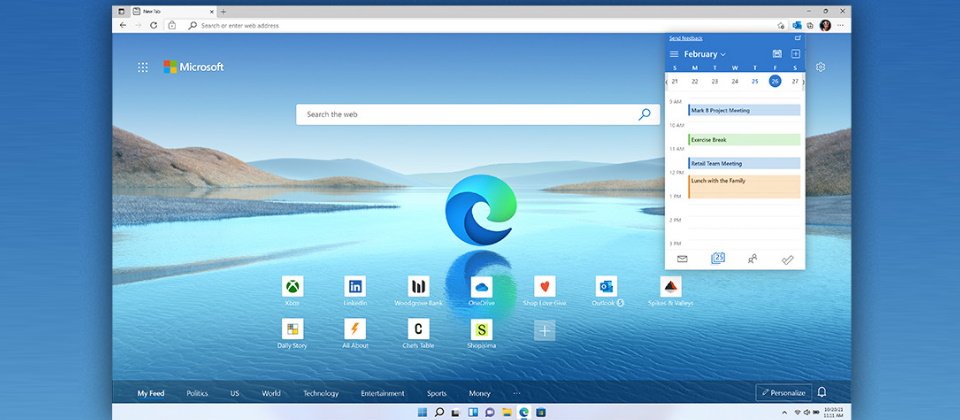Go back with the back arrow

(122, 26)
